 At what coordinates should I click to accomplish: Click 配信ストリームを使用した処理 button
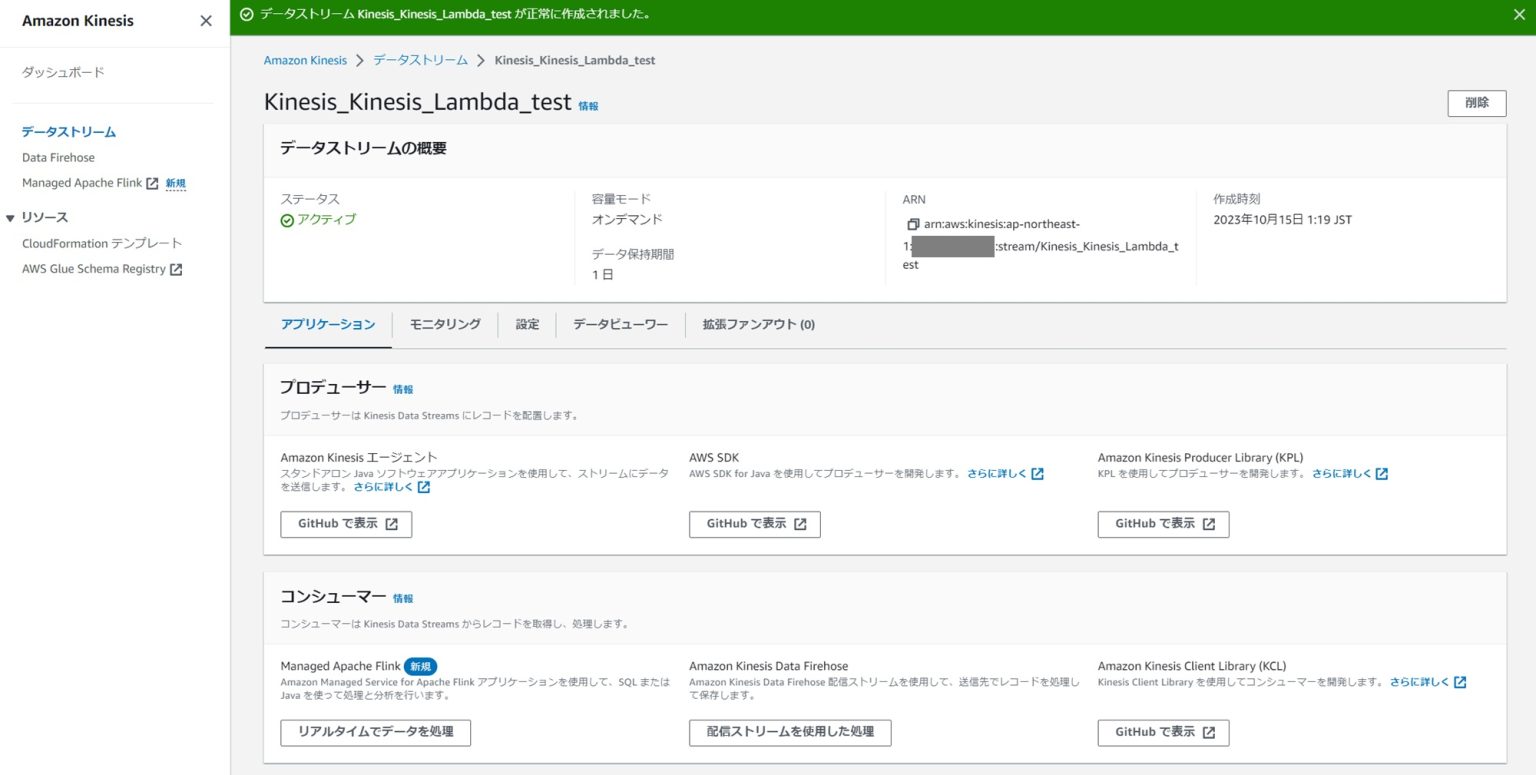tap(789, 732)
